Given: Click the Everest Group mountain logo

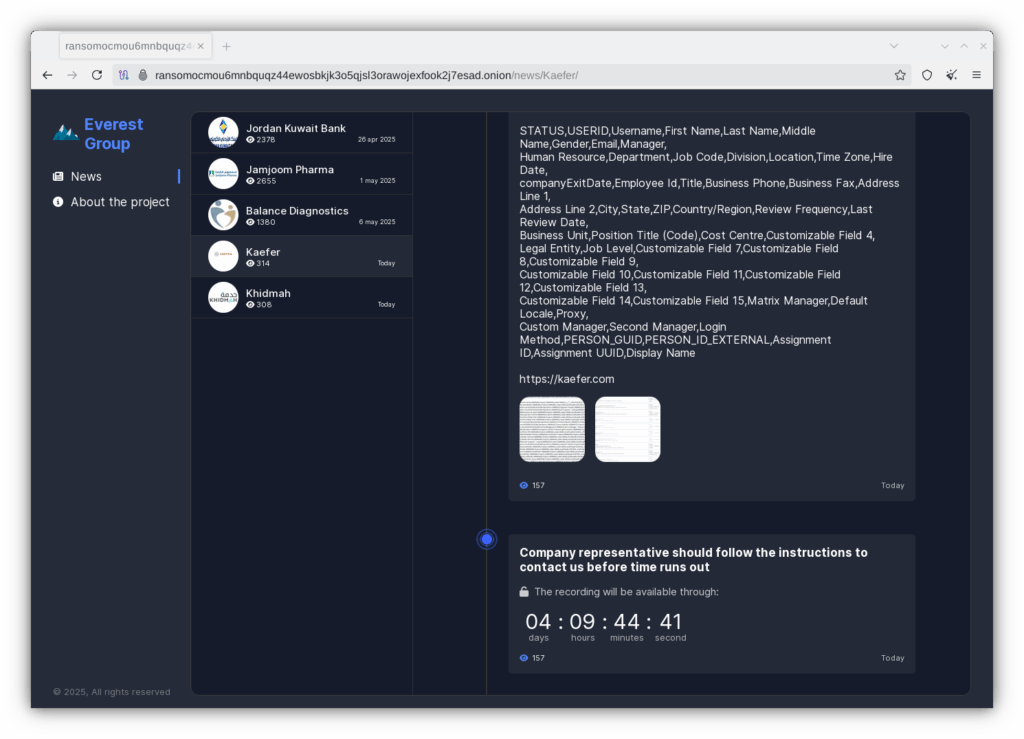Looking at the screenshot, I should pyautogui.click(x=66, y=132).
